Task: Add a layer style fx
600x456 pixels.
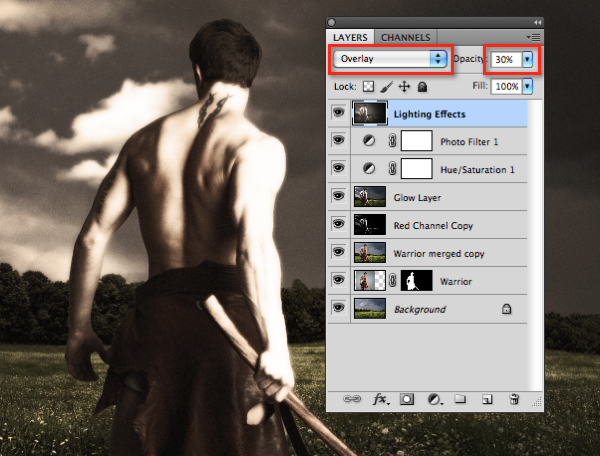Action: 380,399
